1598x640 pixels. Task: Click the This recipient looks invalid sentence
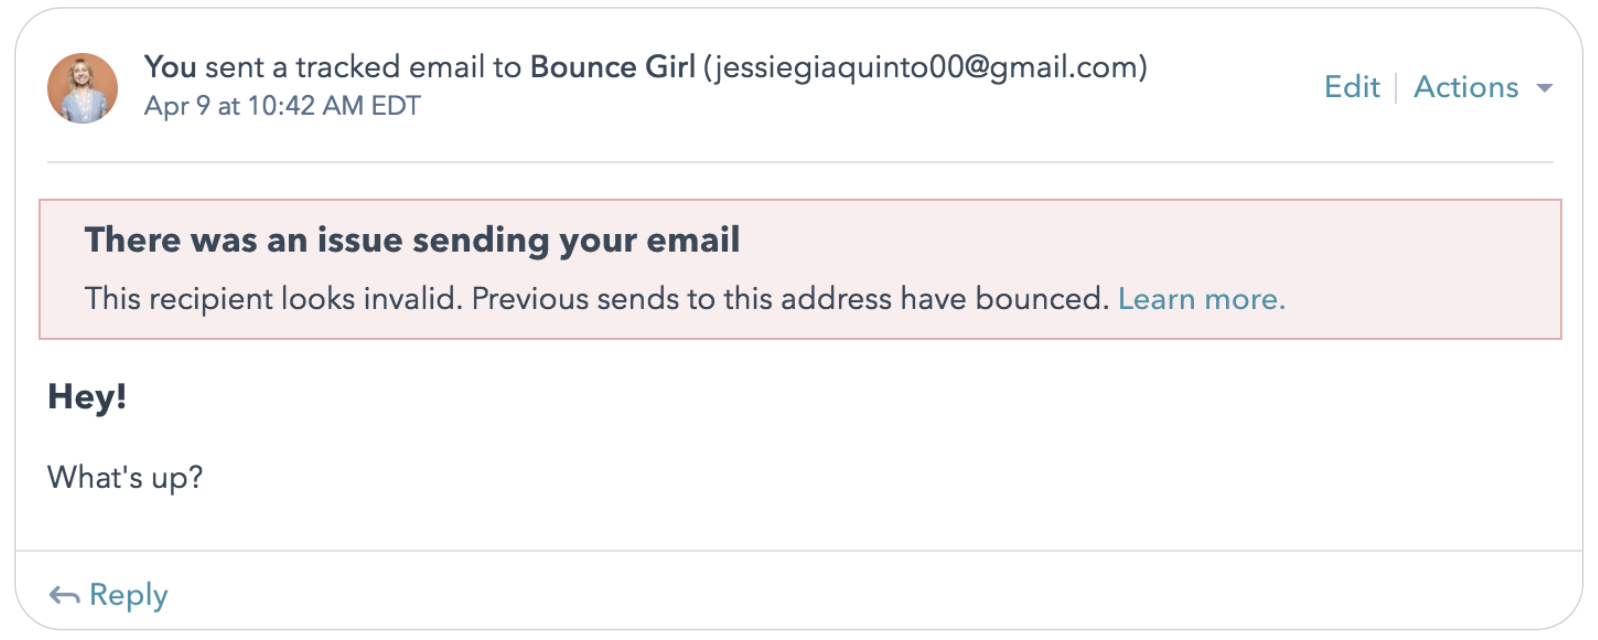274,299
